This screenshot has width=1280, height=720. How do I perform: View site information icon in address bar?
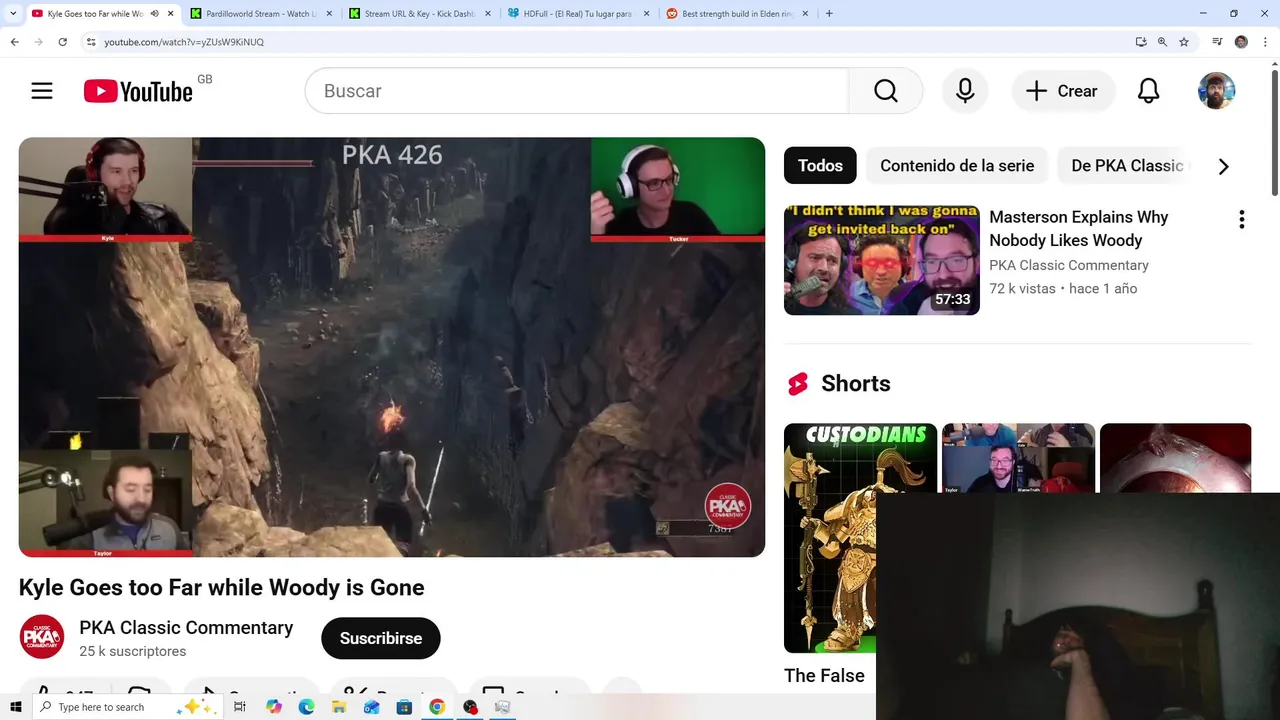coord(91,42)
